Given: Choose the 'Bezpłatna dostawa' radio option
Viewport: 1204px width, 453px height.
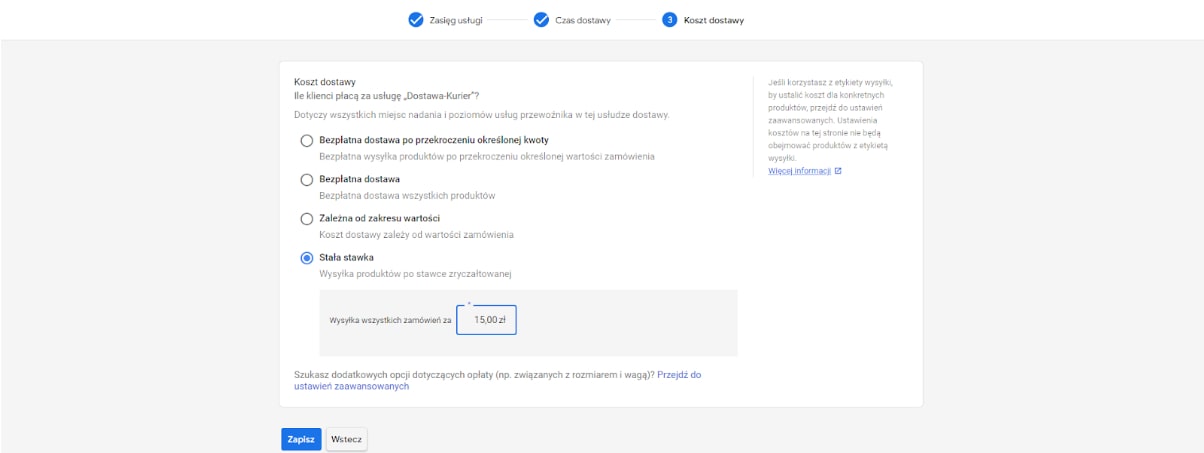Looking at the screenshot, I should click(x=307, y=179).
